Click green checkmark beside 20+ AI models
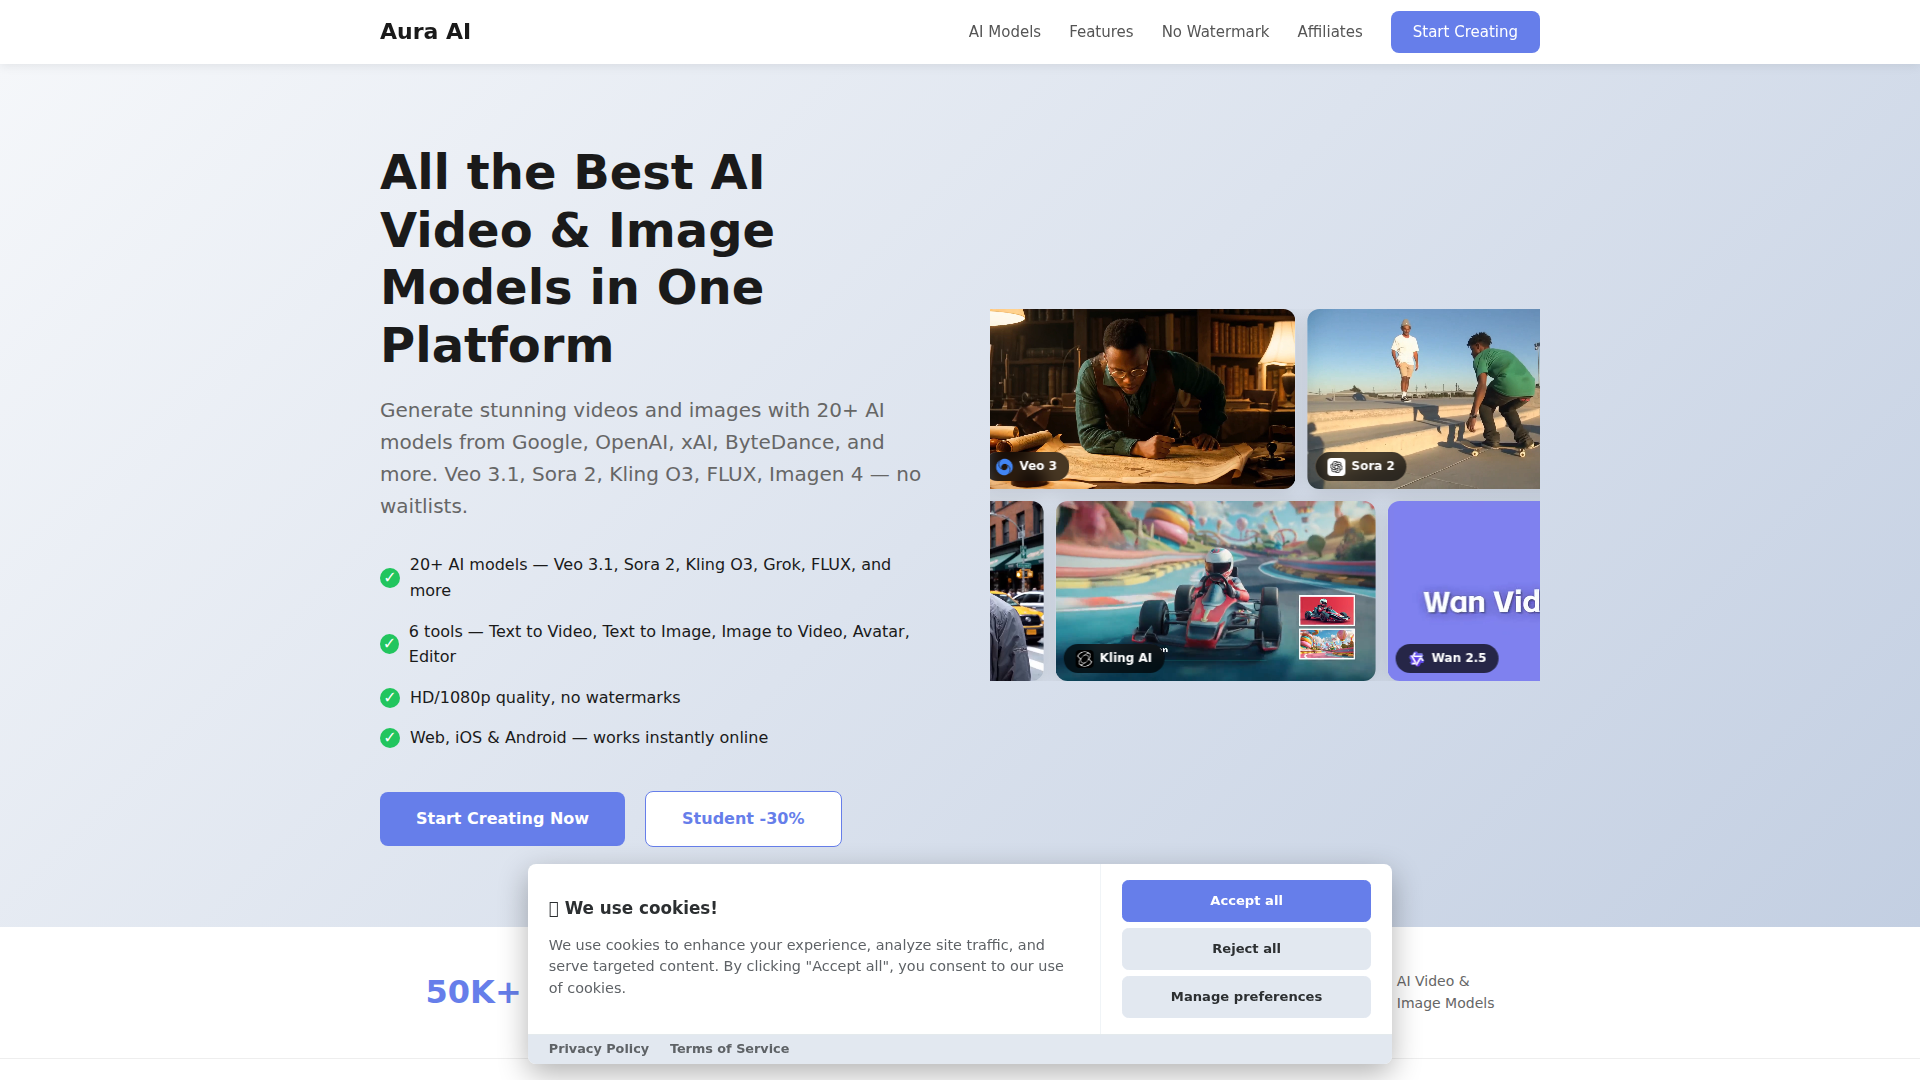 [x=390, y=578]
